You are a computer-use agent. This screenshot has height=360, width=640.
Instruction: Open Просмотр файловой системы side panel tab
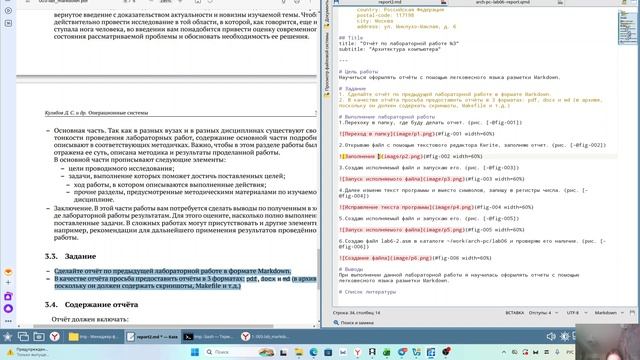click(x=327, y=64)
